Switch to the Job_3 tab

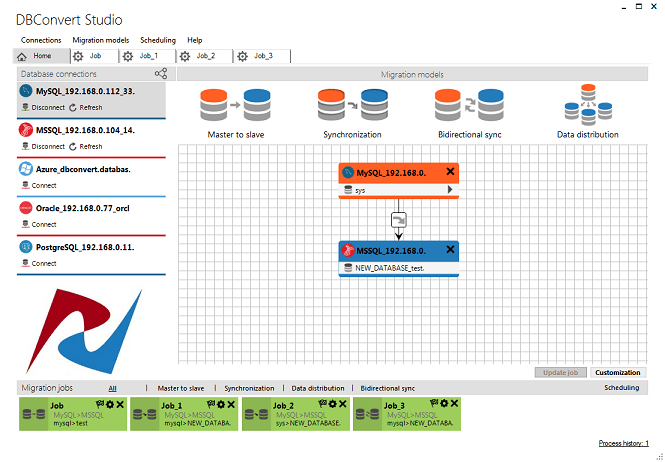pyautogui.click(x=262, y=56)
